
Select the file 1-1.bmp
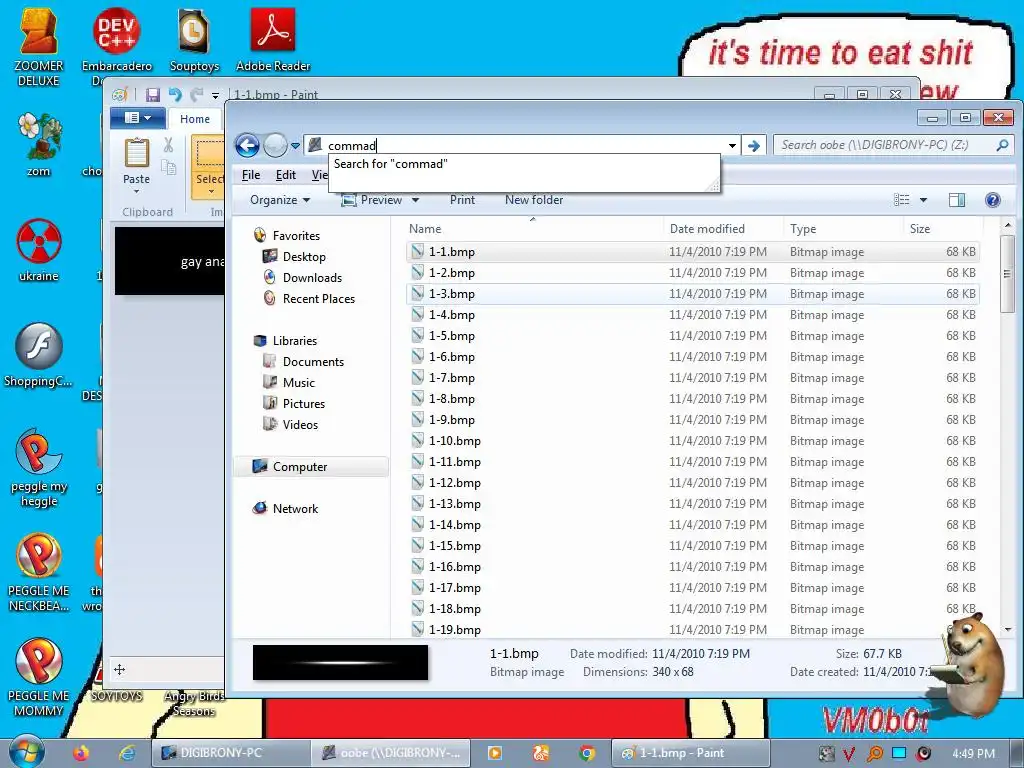[x=692, y=251]
